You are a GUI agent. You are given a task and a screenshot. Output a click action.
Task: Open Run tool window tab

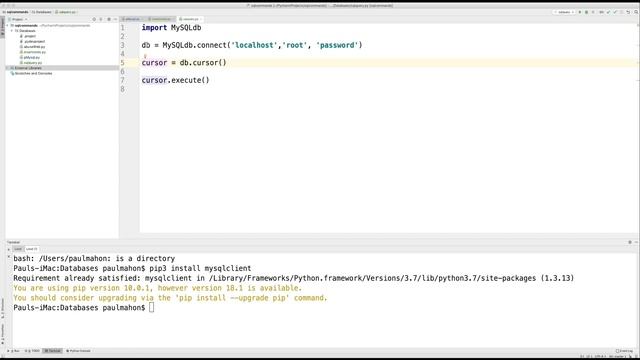click(14, 351)
